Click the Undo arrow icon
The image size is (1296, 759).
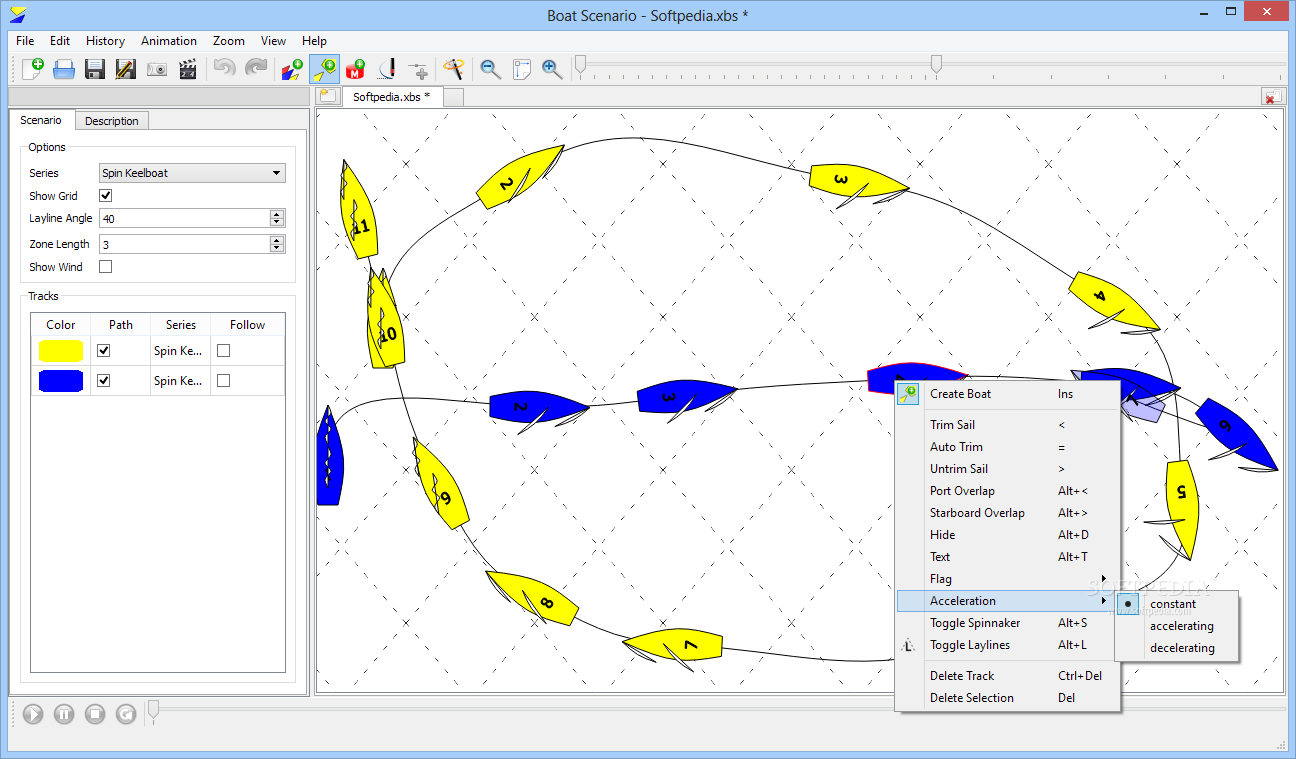(225, 69)
